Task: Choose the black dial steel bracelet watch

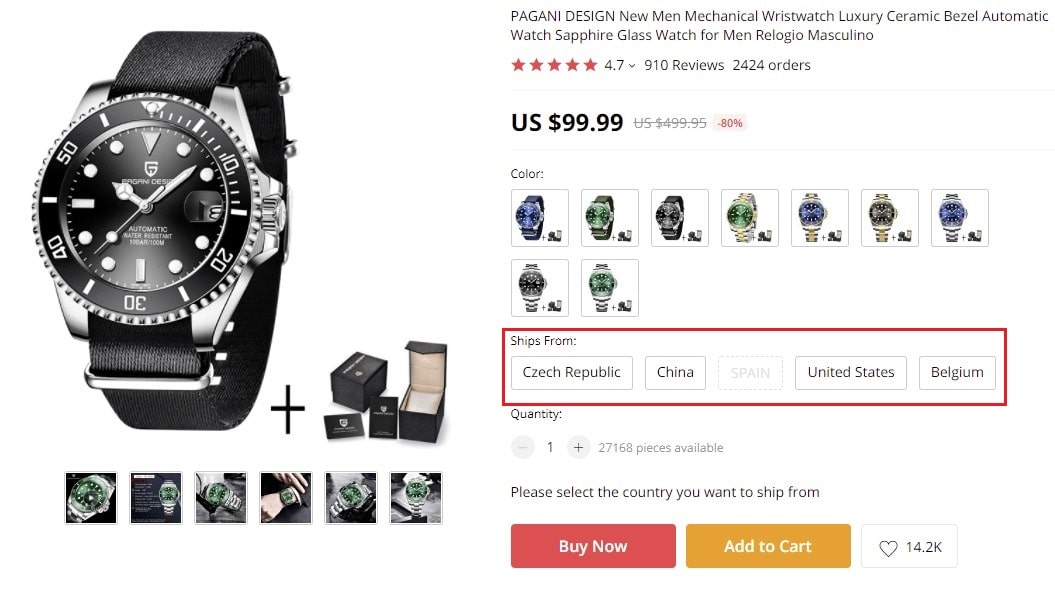Action: [x=540, y=287]
